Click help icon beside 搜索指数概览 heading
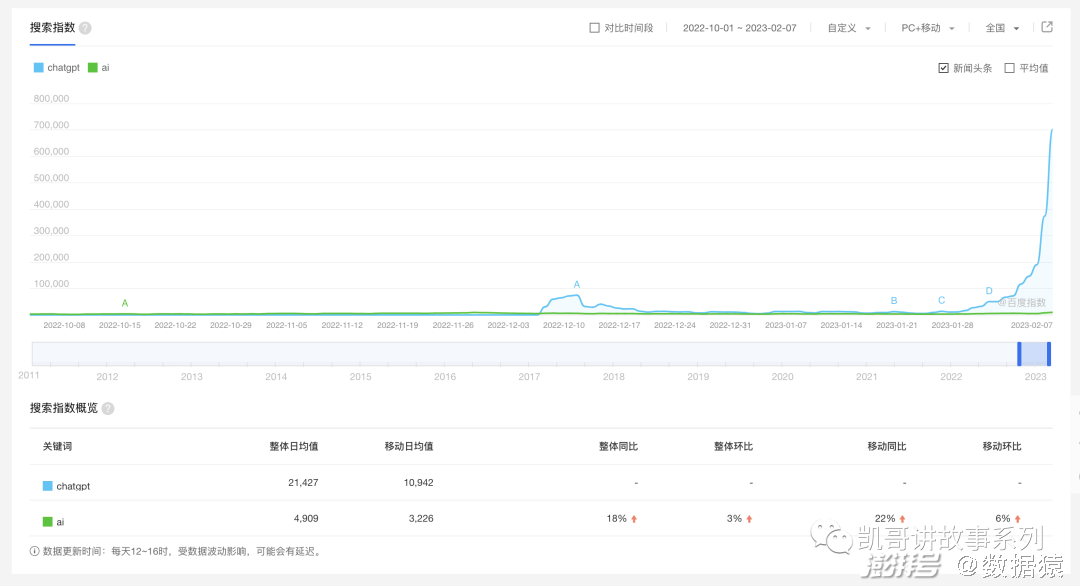 point(108,409)
